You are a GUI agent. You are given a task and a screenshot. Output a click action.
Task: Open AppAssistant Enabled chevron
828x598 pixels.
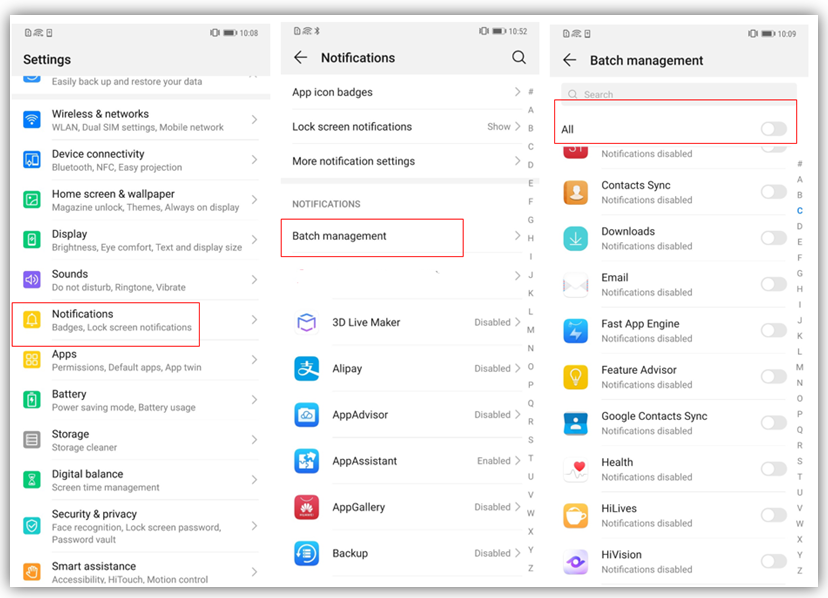coord(517,461)
